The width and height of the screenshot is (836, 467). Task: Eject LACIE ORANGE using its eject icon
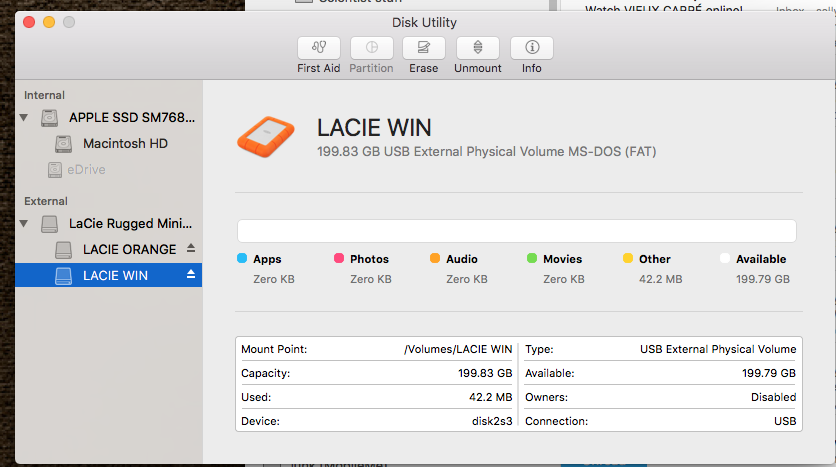(x=191, y=248)
